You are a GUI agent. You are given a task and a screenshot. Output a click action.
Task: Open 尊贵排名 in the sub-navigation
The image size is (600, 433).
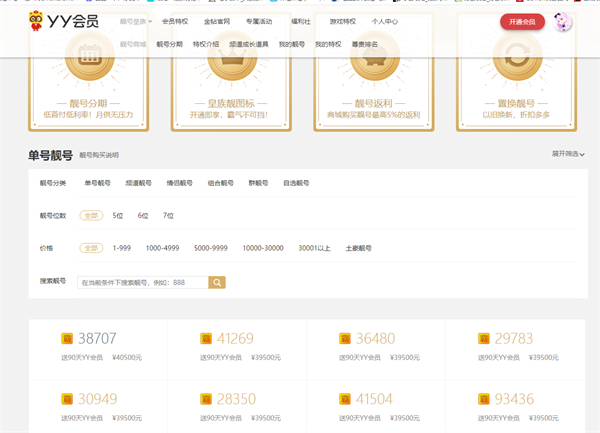[365, 44]
